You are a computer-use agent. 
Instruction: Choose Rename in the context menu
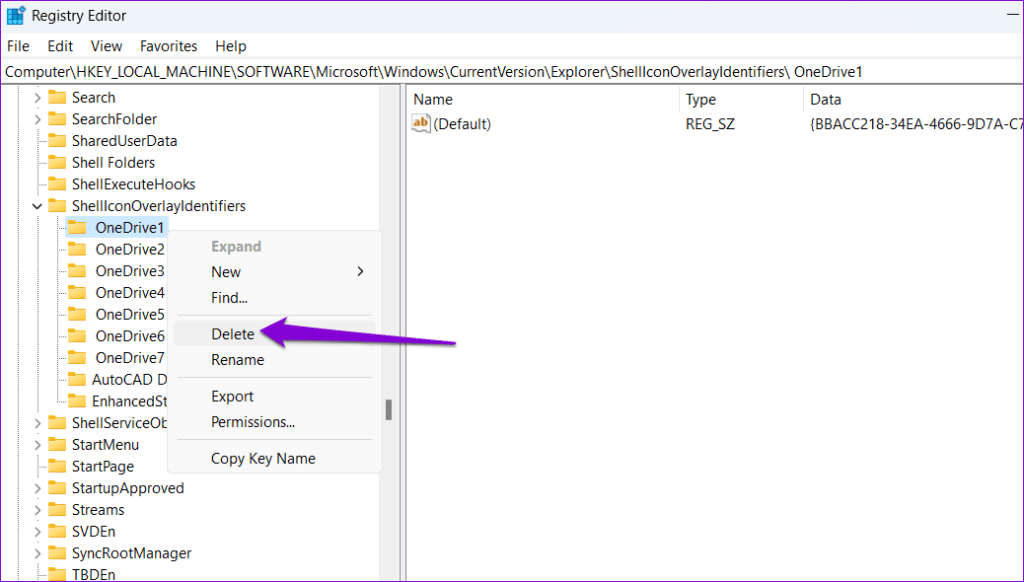pyautogui.click(x=275, y=360)
